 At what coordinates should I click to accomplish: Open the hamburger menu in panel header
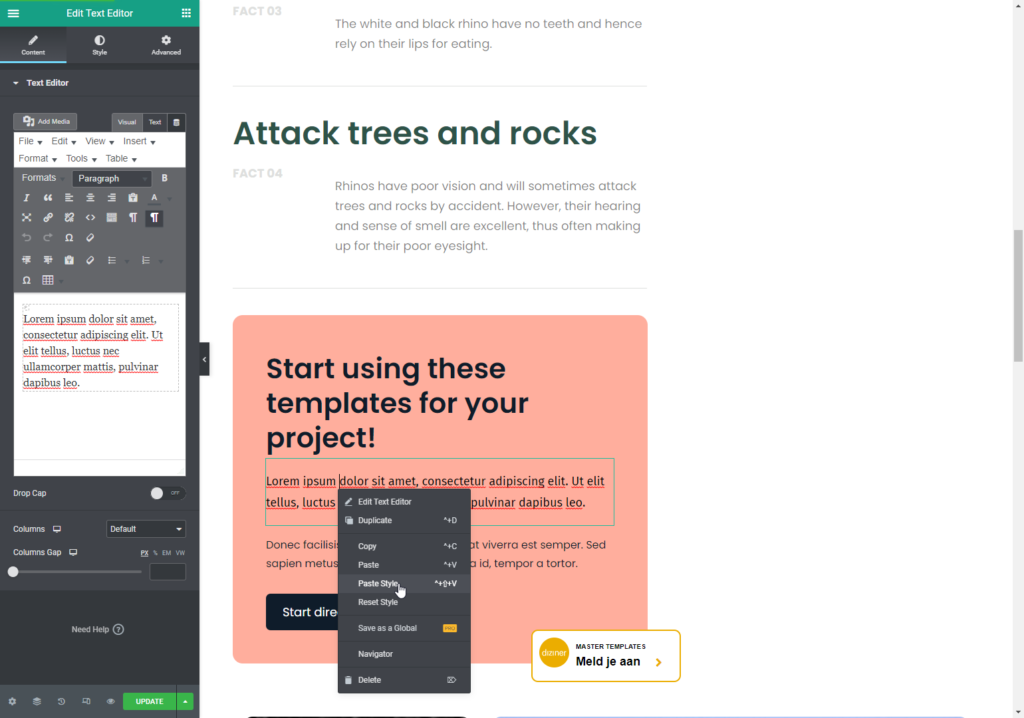(x=13, y=13)
